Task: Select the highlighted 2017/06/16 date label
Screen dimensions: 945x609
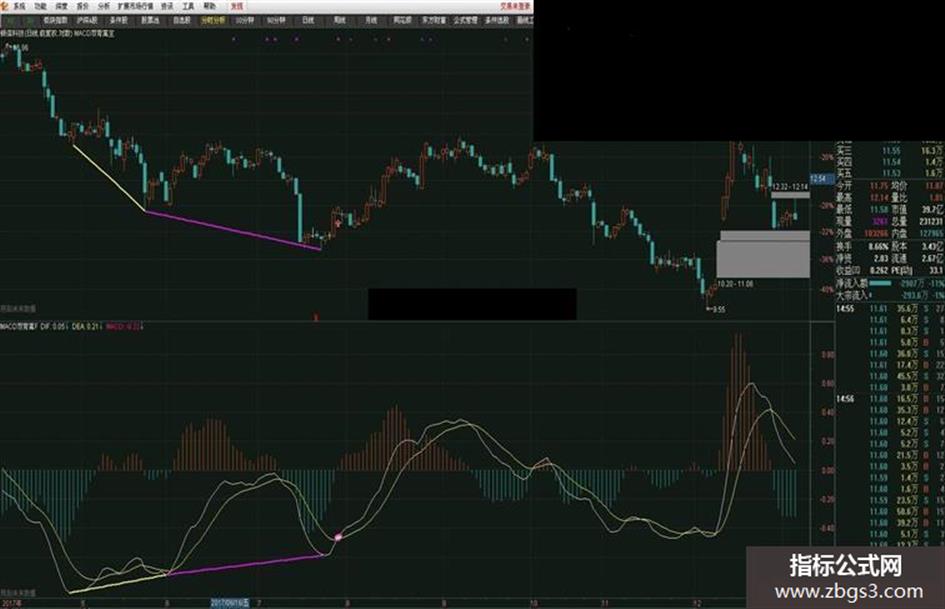Action: (230, 603)
